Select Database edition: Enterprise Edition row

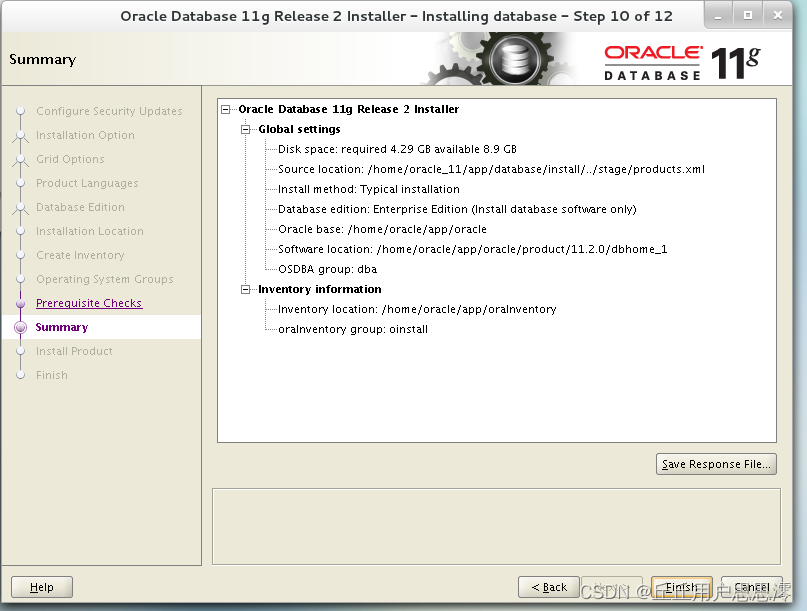(457, 210)
